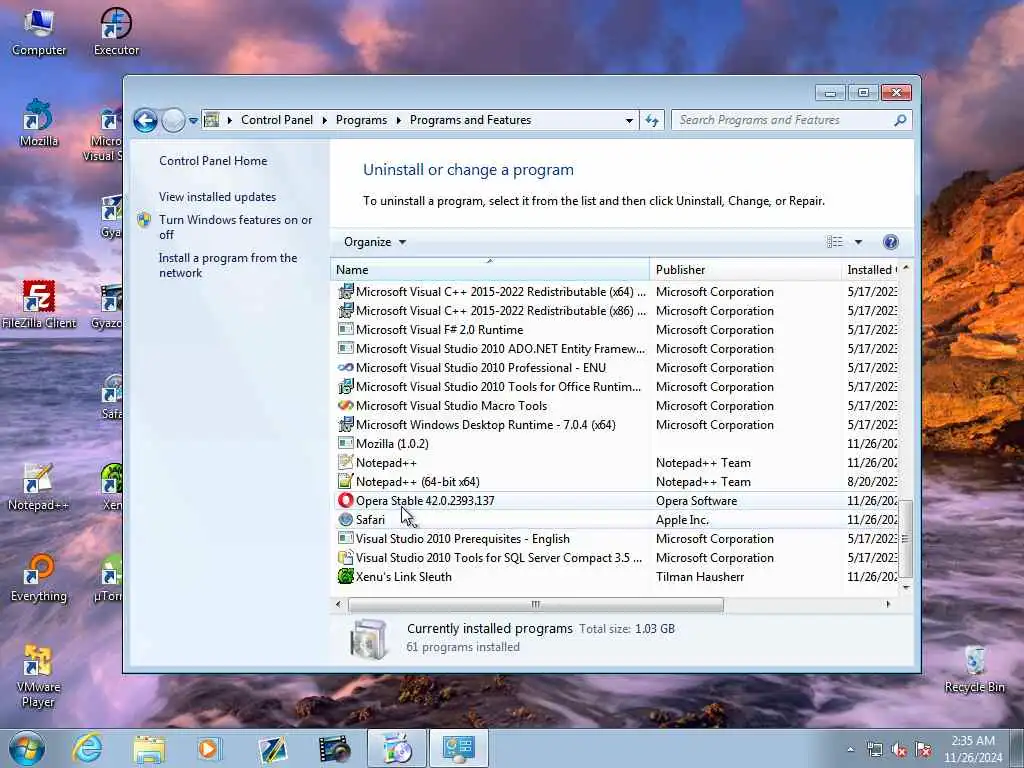Image resolution: width=1024 pixels, height=768 pixels.
Task: Open Windows Media Player on taskbar
Action: coord(210,749)
